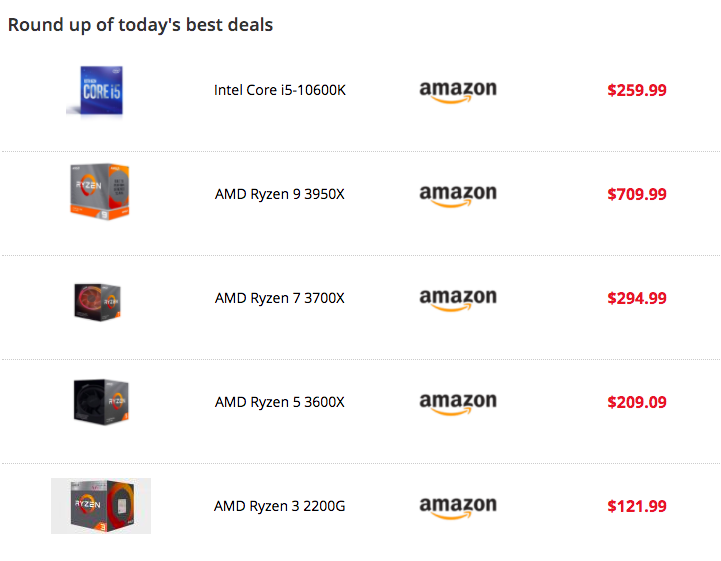Open Amazon logo for Ryzen 3 2200G

pos(458,507)
